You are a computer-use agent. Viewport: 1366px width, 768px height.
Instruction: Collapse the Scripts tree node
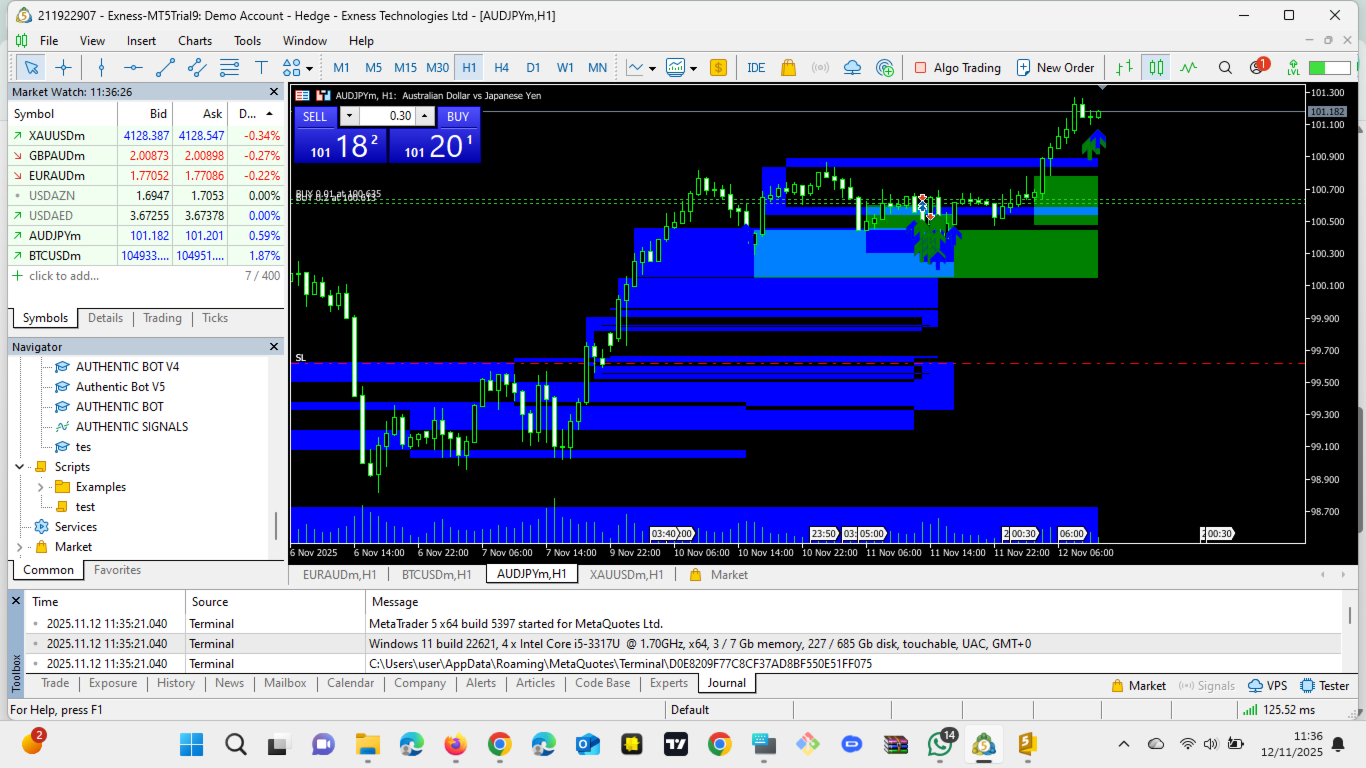(20, 466)
